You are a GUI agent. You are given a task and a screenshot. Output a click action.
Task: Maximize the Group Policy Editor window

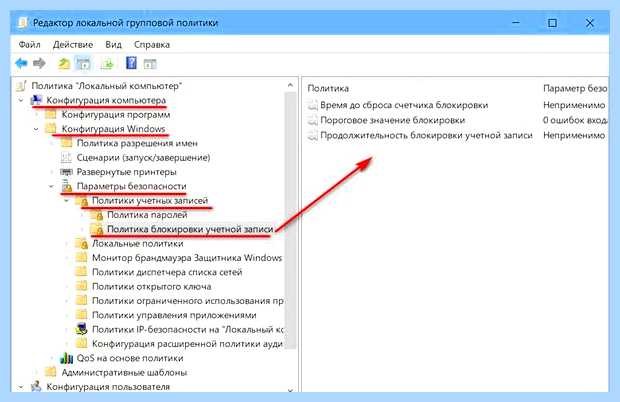(552, 23)
